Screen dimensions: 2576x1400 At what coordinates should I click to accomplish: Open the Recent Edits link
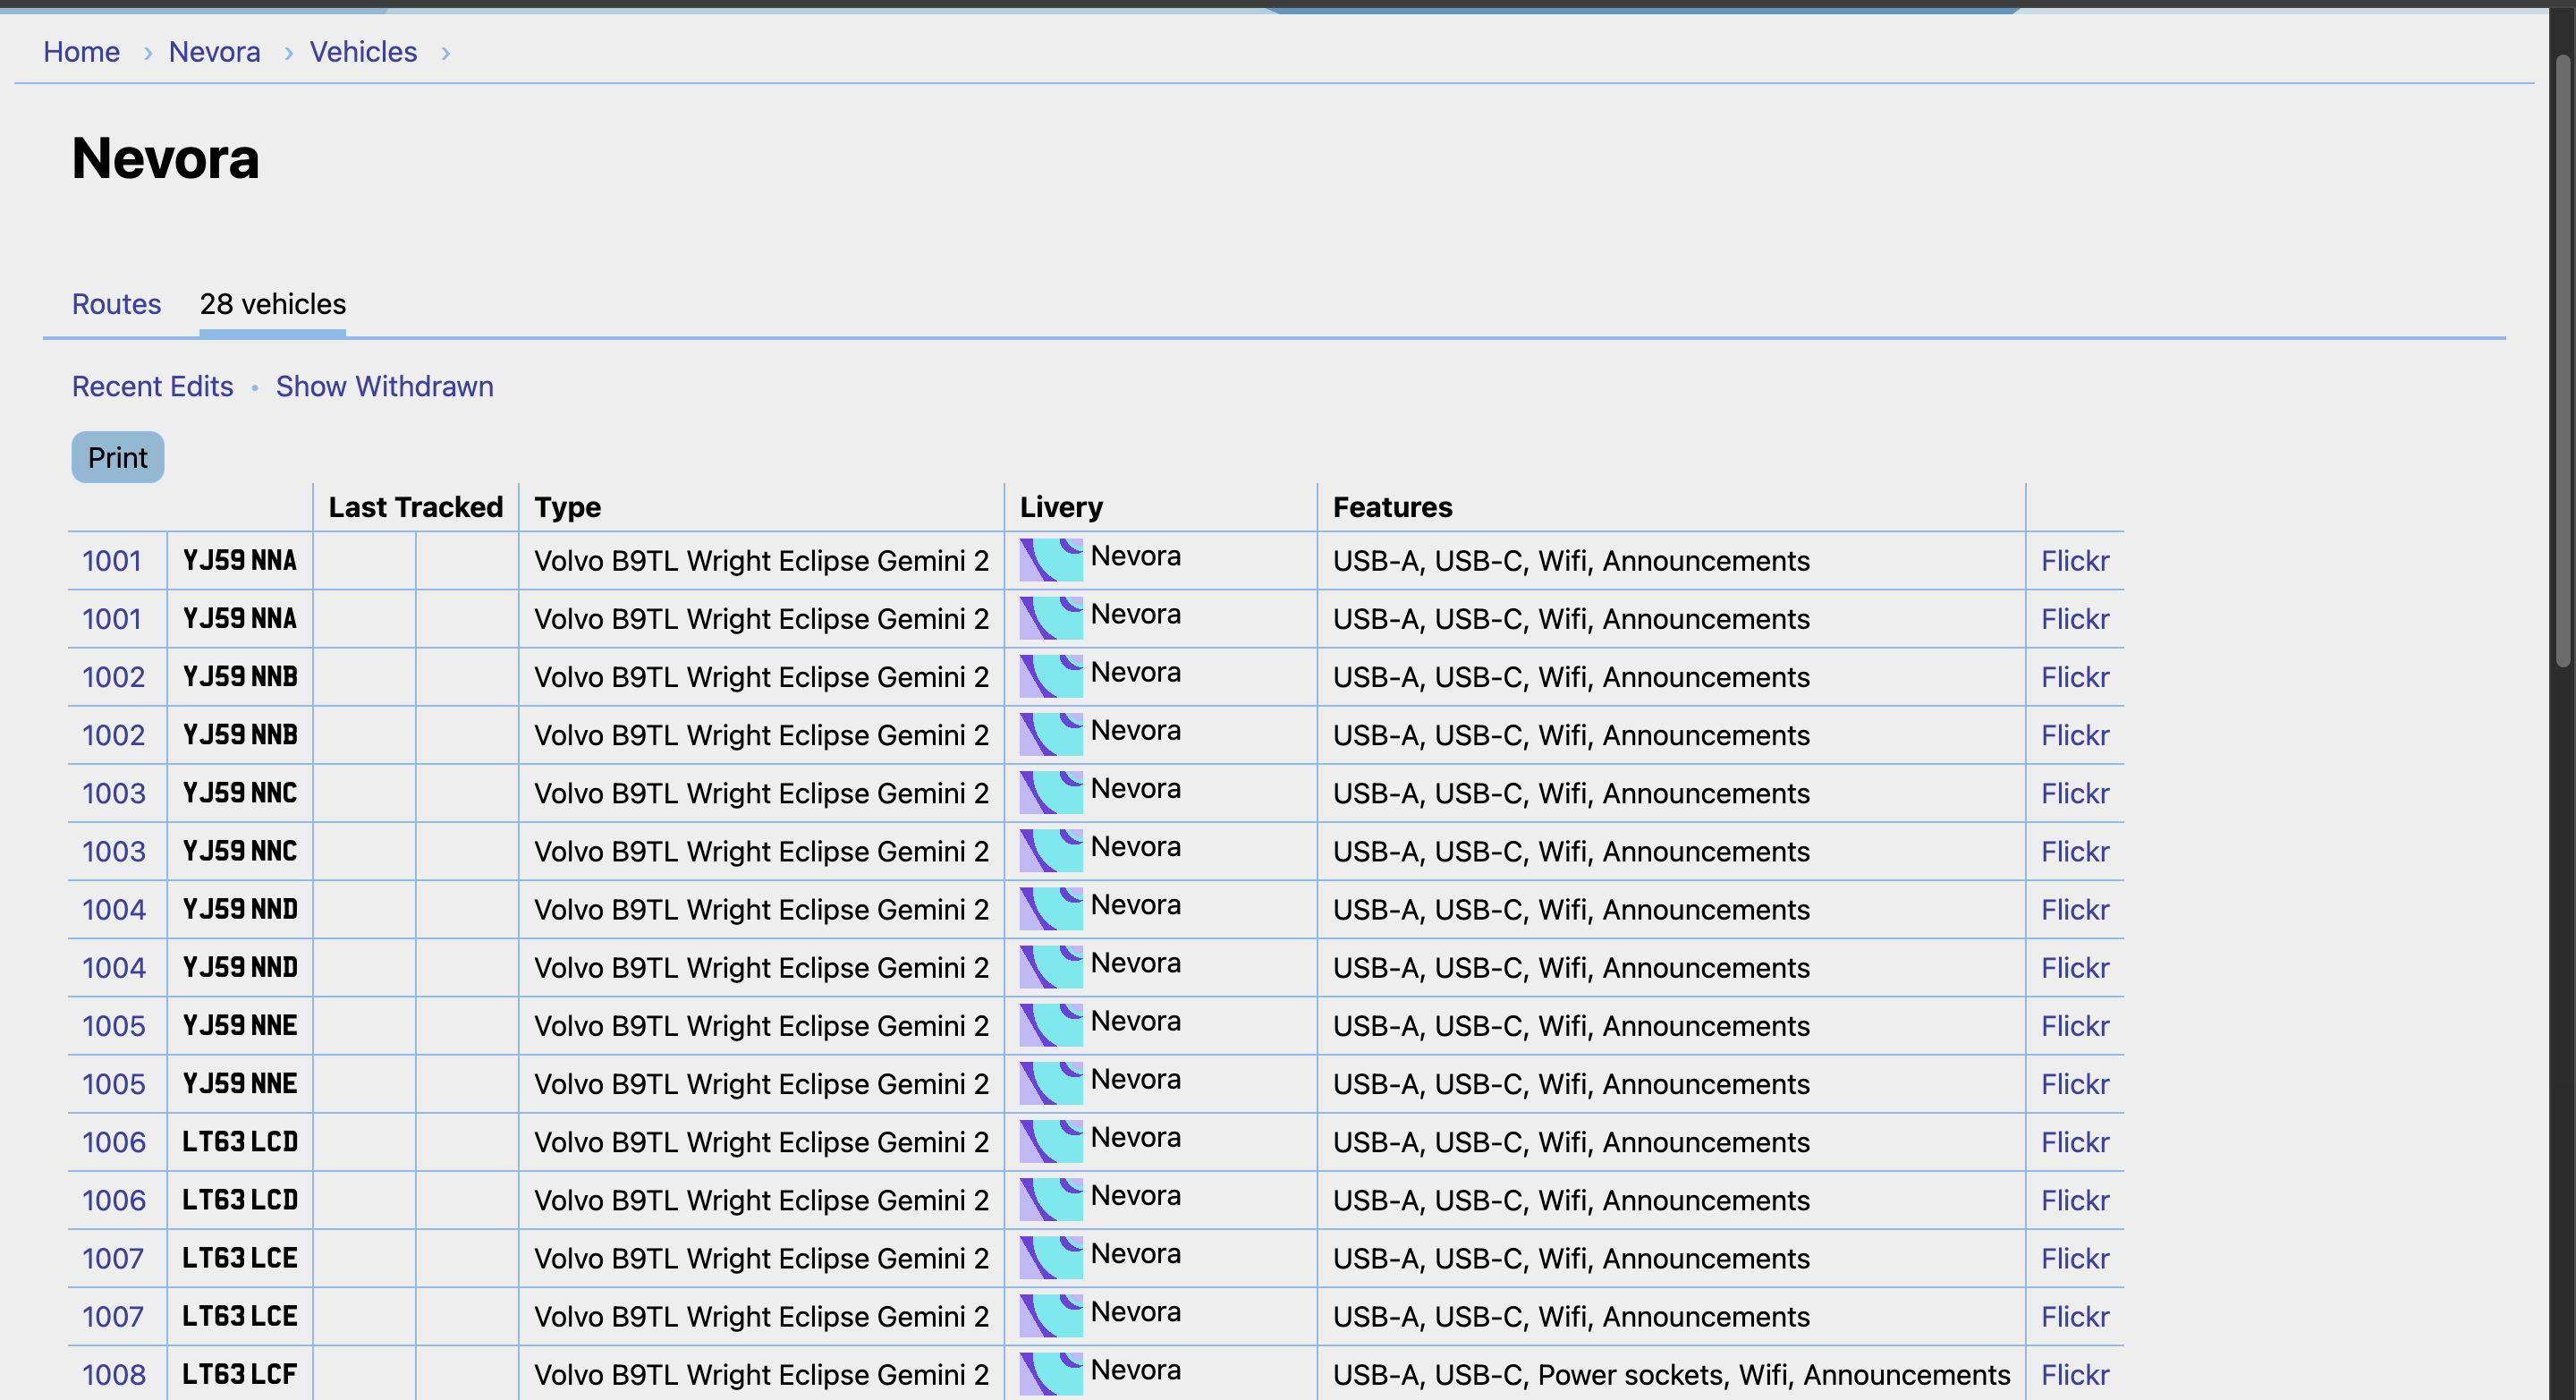(x=153, y=386)
